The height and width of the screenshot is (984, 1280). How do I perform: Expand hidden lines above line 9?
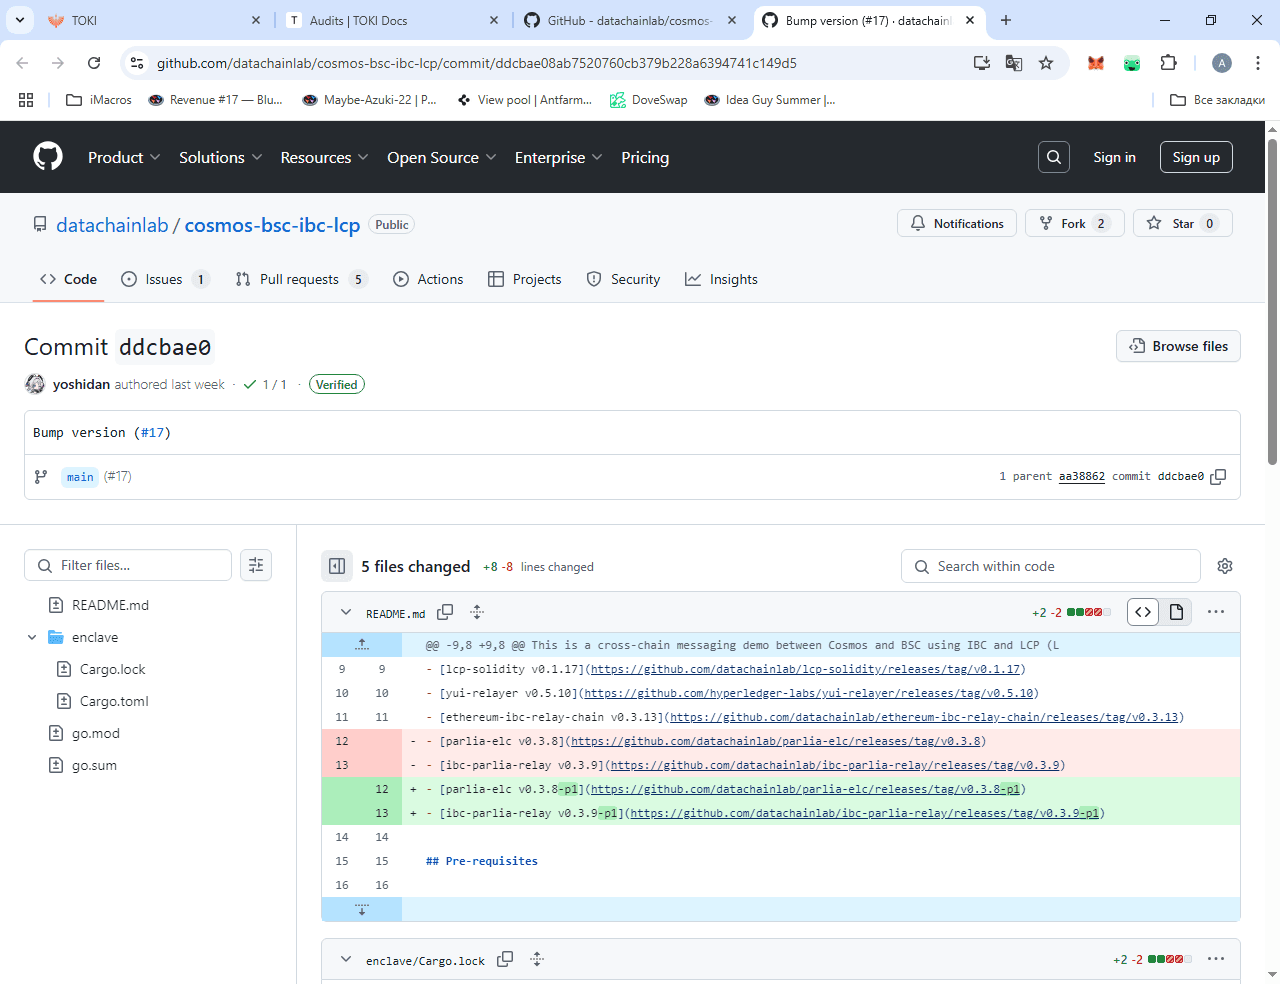pos(362,645)
